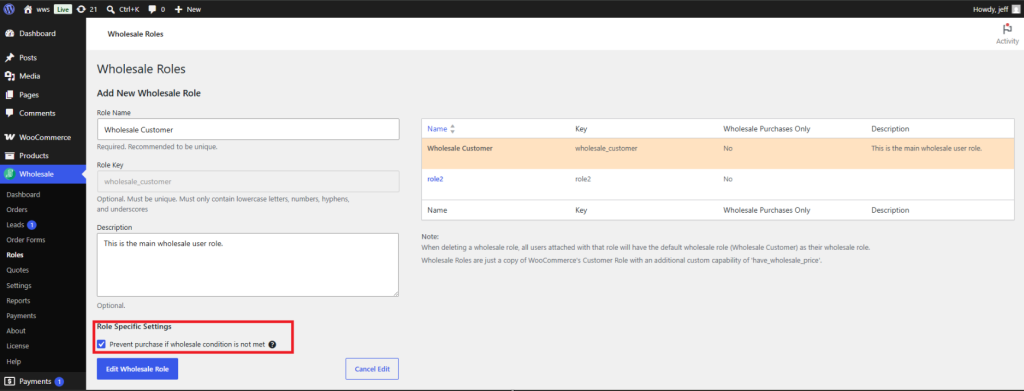Open the Help submenu item

tap(14, 361)
